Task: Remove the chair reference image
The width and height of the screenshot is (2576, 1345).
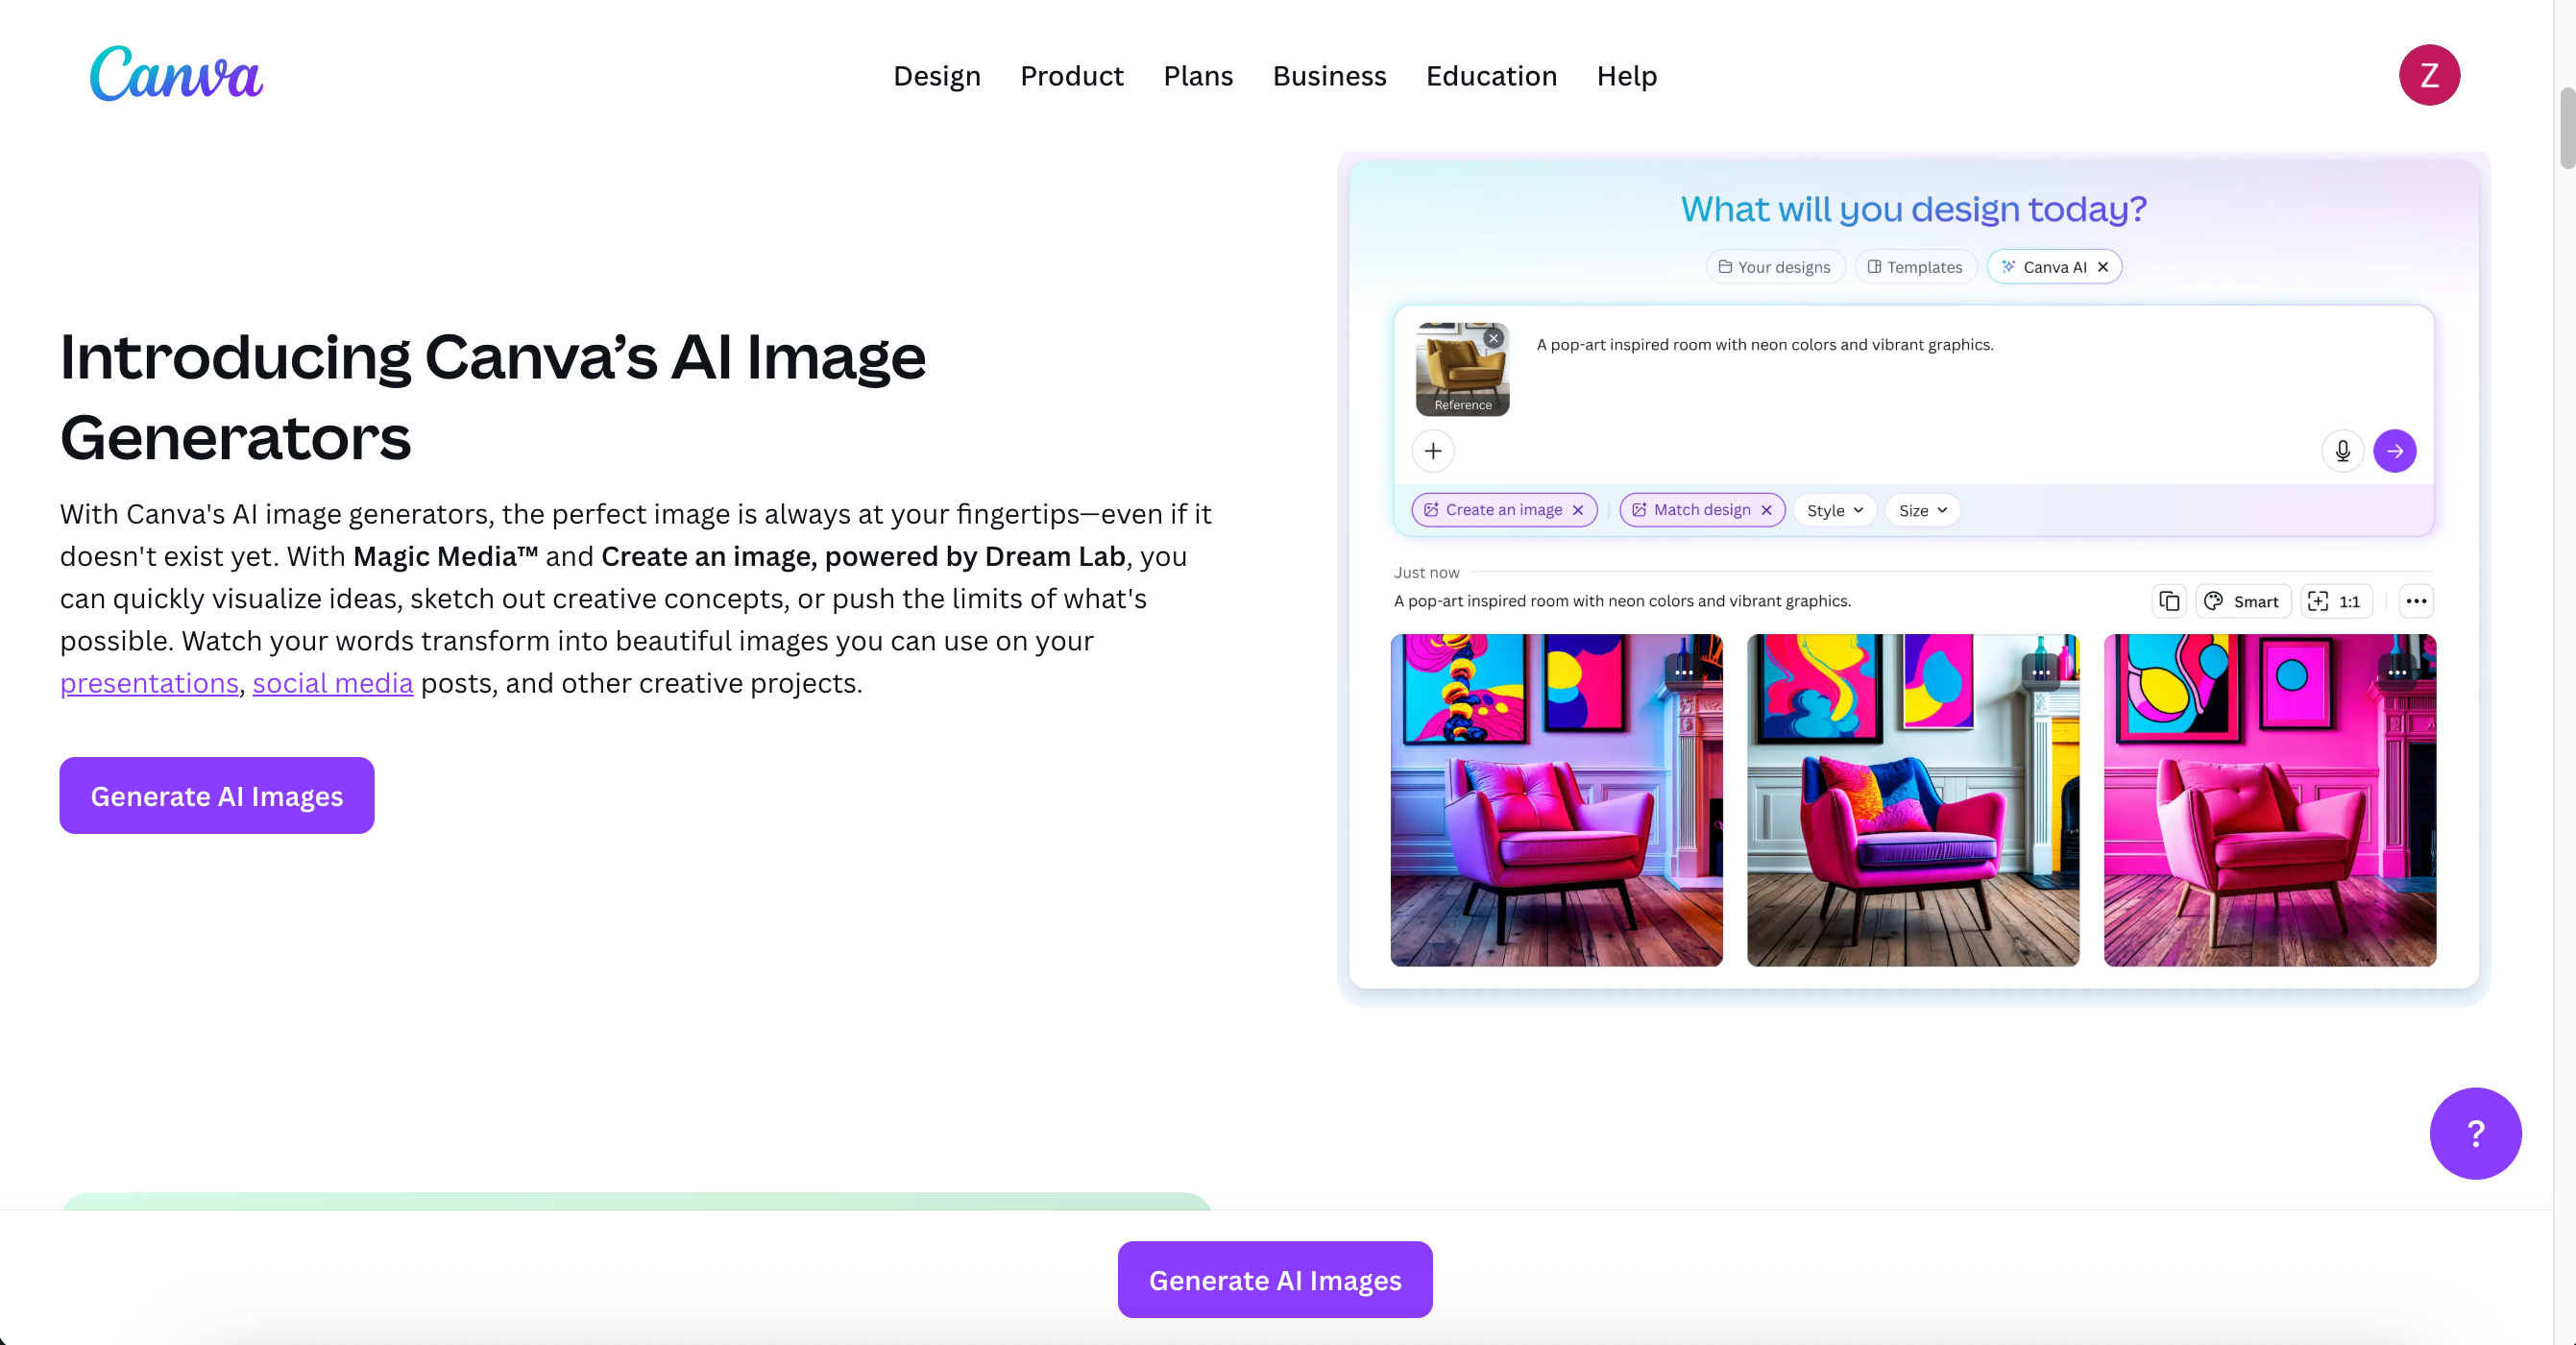Action: pos(1493,338)
